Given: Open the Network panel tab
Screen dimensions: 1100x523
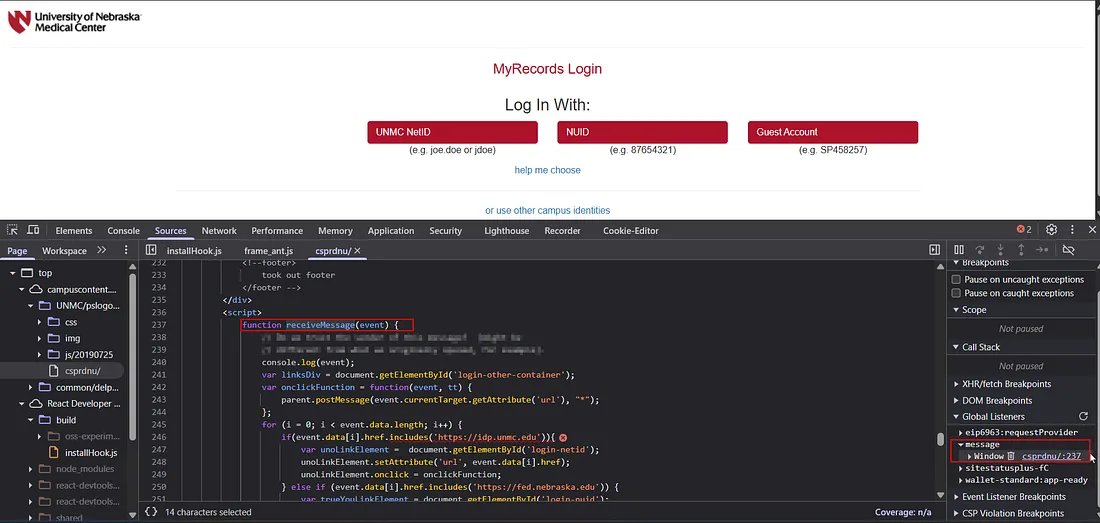Looking at the screenshot, I should tap(219, 231).
